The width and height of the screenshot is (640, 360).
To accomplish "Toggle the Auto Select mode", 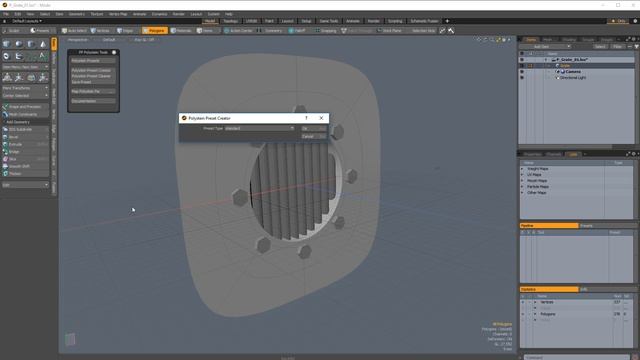I will [x=74, y=31].
